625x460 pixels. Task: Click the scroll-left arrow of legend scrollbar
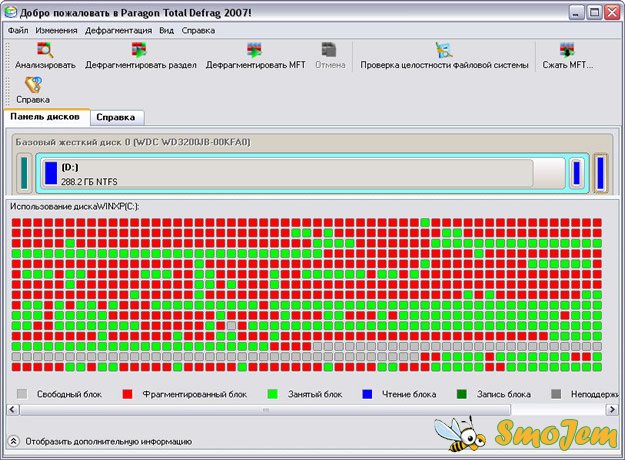pyautogui.click(x=13, y=409)
